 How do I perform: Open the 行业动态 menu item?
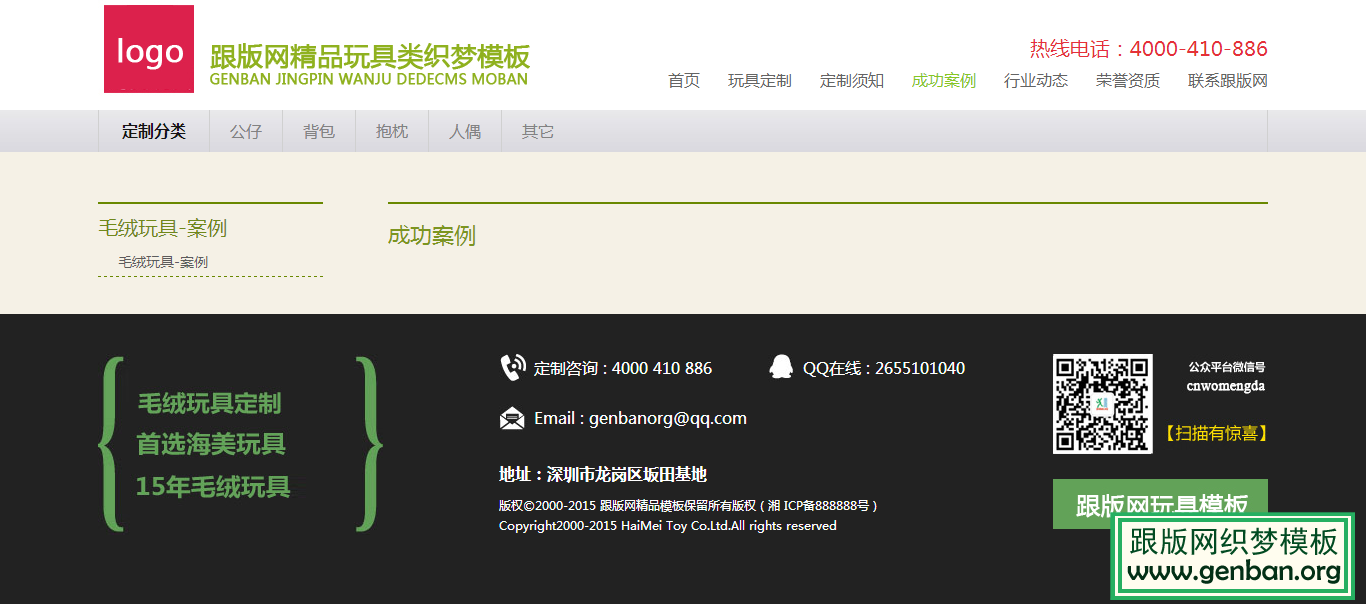coord(1035,81)
